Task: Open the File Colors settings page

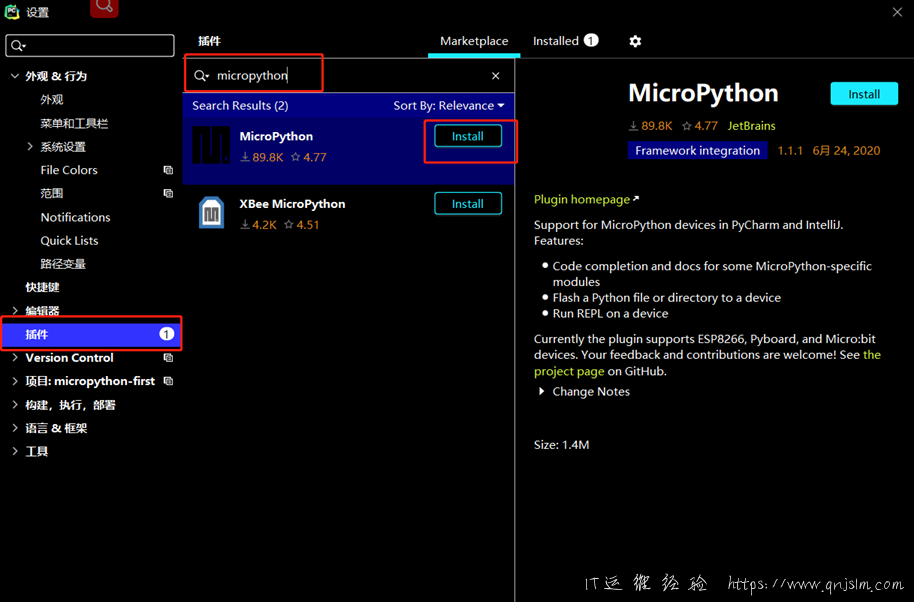Action: tap(69, 170)
